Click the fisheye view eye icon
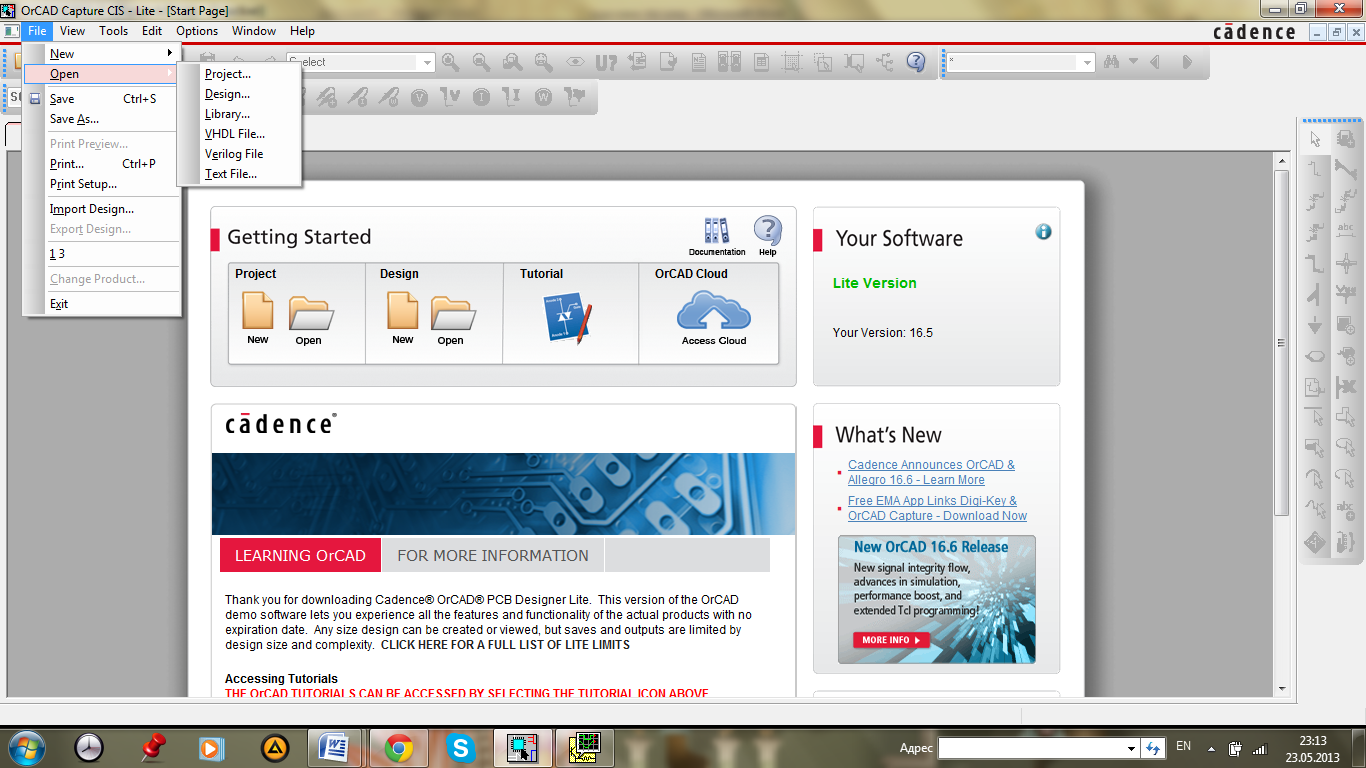Screen dimensions: 1366x768 click(x=575, y=62)
